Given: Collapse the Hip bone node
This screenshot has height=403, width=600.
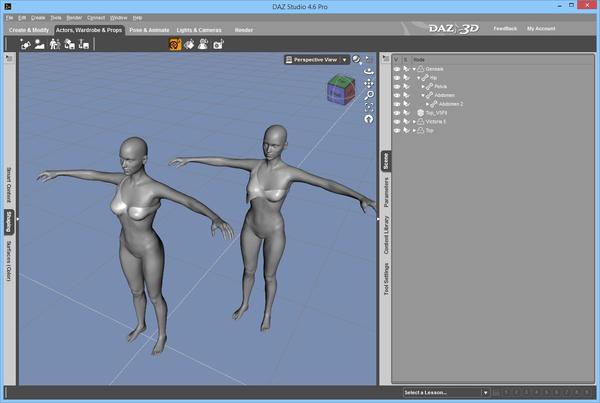Looking at the screenshot, I should [x=419, y=78].
